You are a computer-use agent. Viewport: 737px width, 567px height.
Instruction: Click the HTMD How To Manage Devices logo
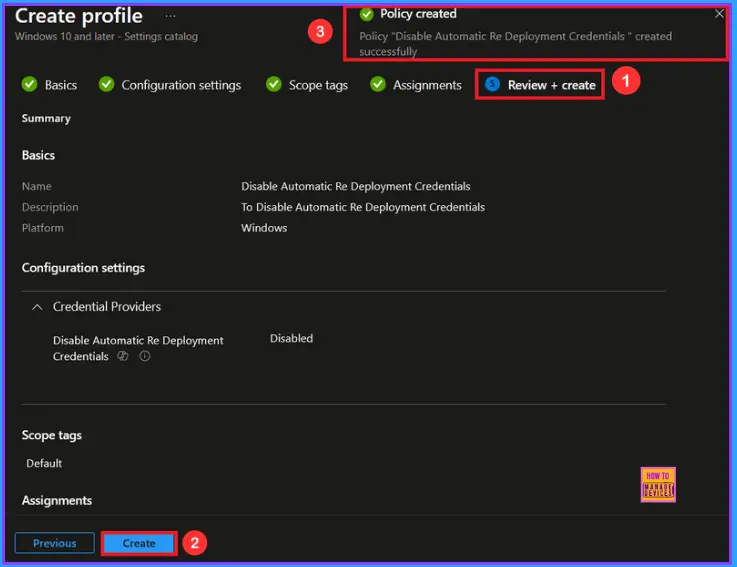[x=658, y=484]
